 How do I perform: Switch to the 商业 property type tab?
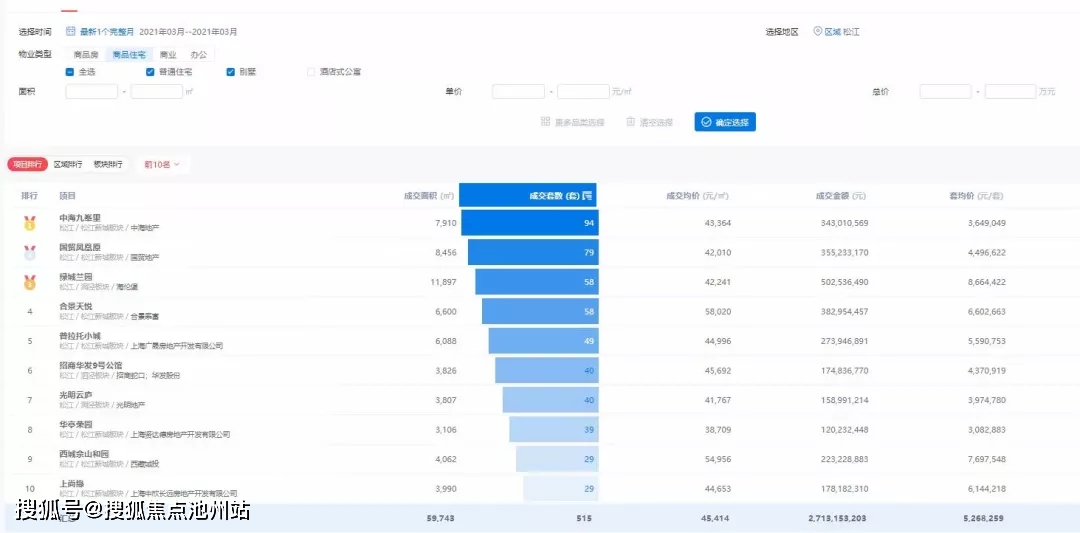pos(168,55)
